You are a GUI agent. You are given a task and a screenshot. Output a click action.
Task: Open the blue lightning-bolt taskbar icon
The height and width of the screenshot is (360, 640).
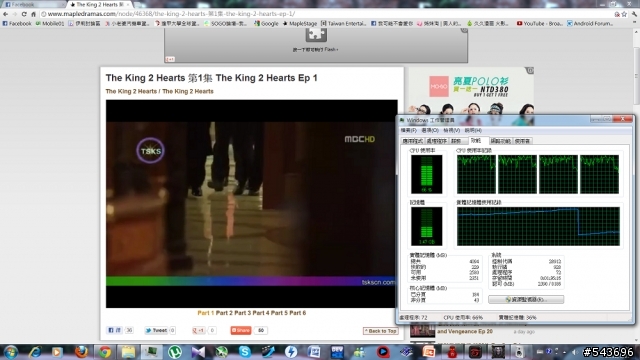(291, 352)
